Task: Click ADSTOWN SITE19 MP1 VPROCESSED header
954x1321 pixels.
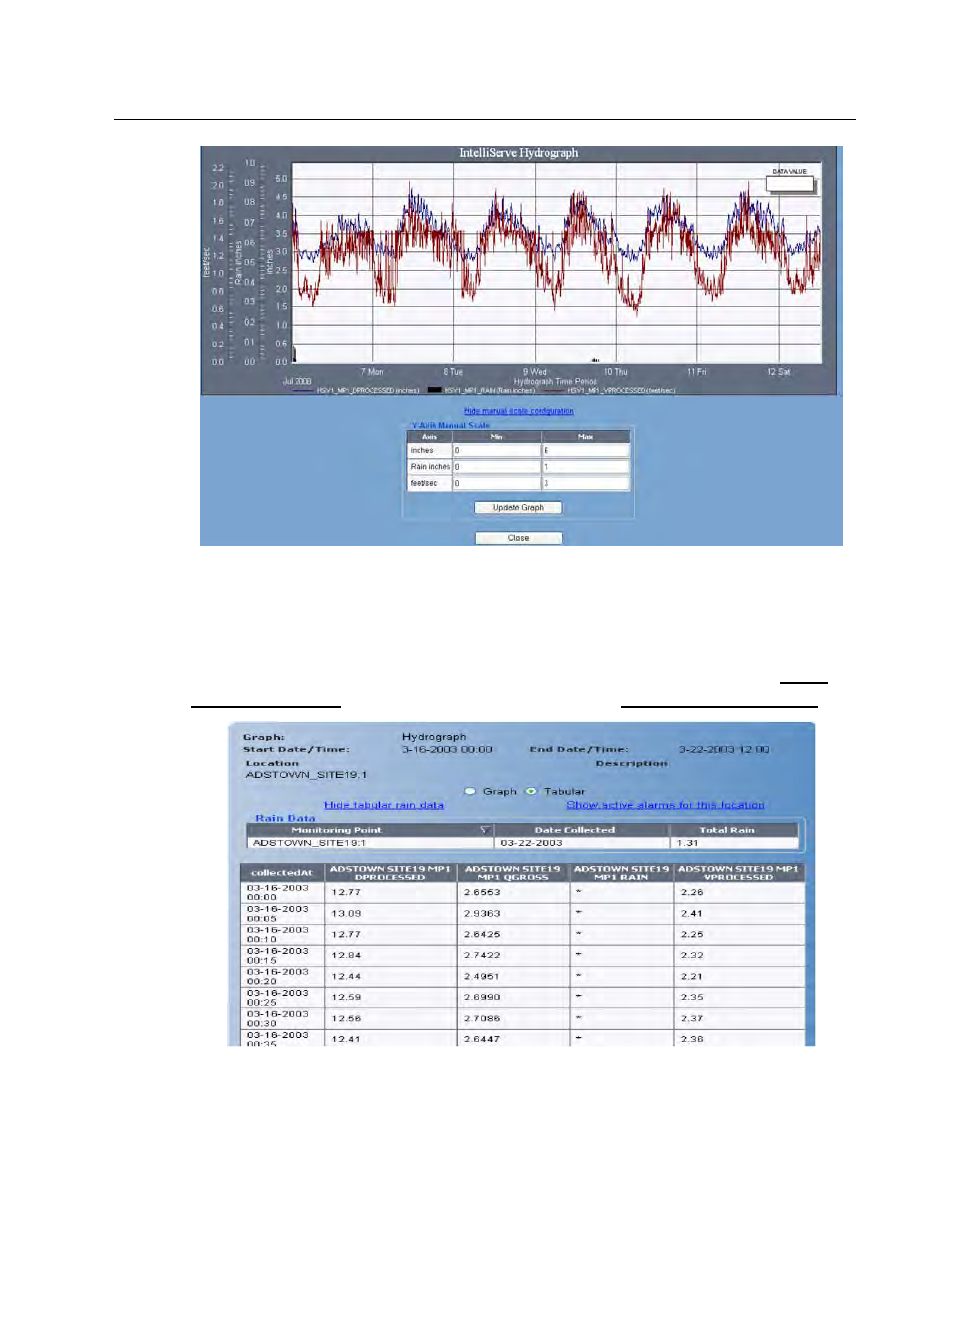Action: click(x=738, y=873)
